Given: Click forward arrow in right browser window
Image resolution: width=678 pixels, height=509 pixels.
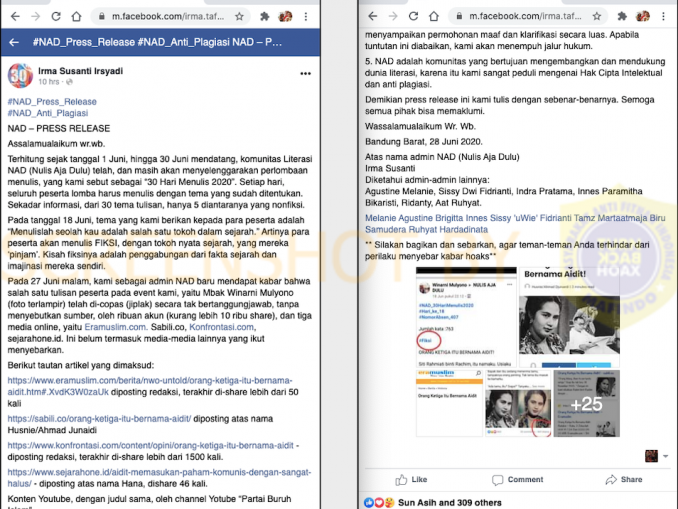Looking at the screenshot, I should (x=393, y=16).
